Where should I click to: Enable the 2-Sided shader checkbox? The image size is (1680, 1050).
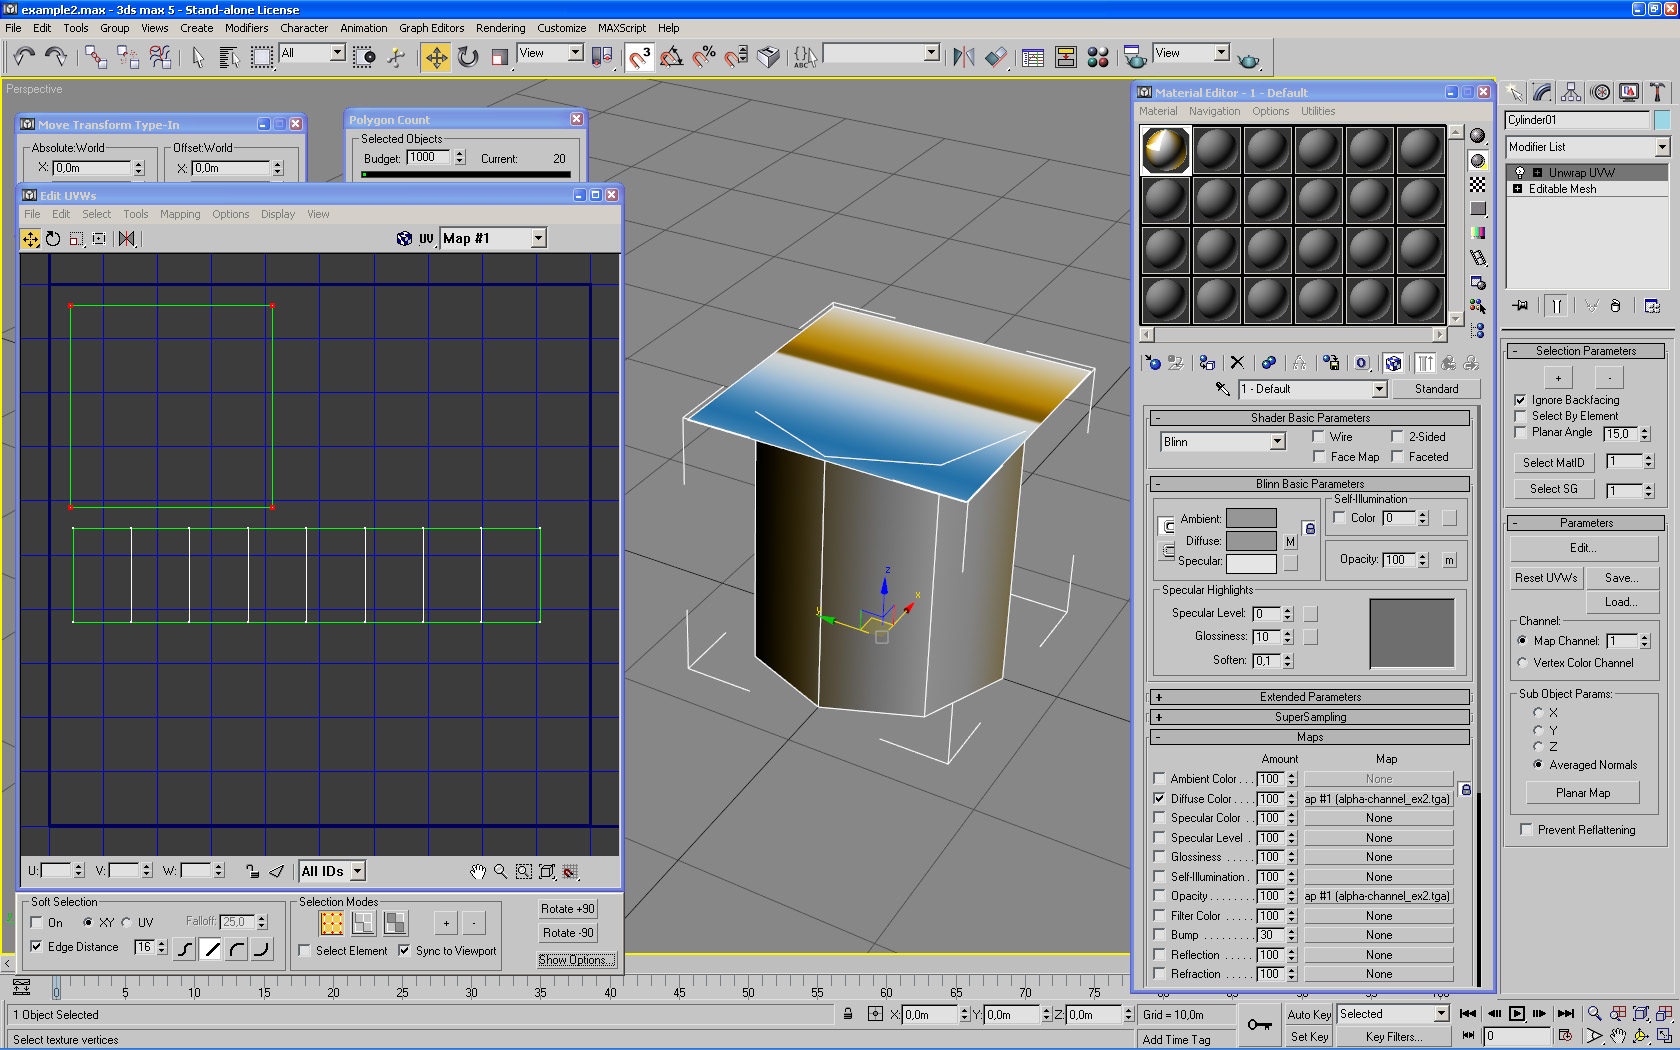coord(1397,437)
